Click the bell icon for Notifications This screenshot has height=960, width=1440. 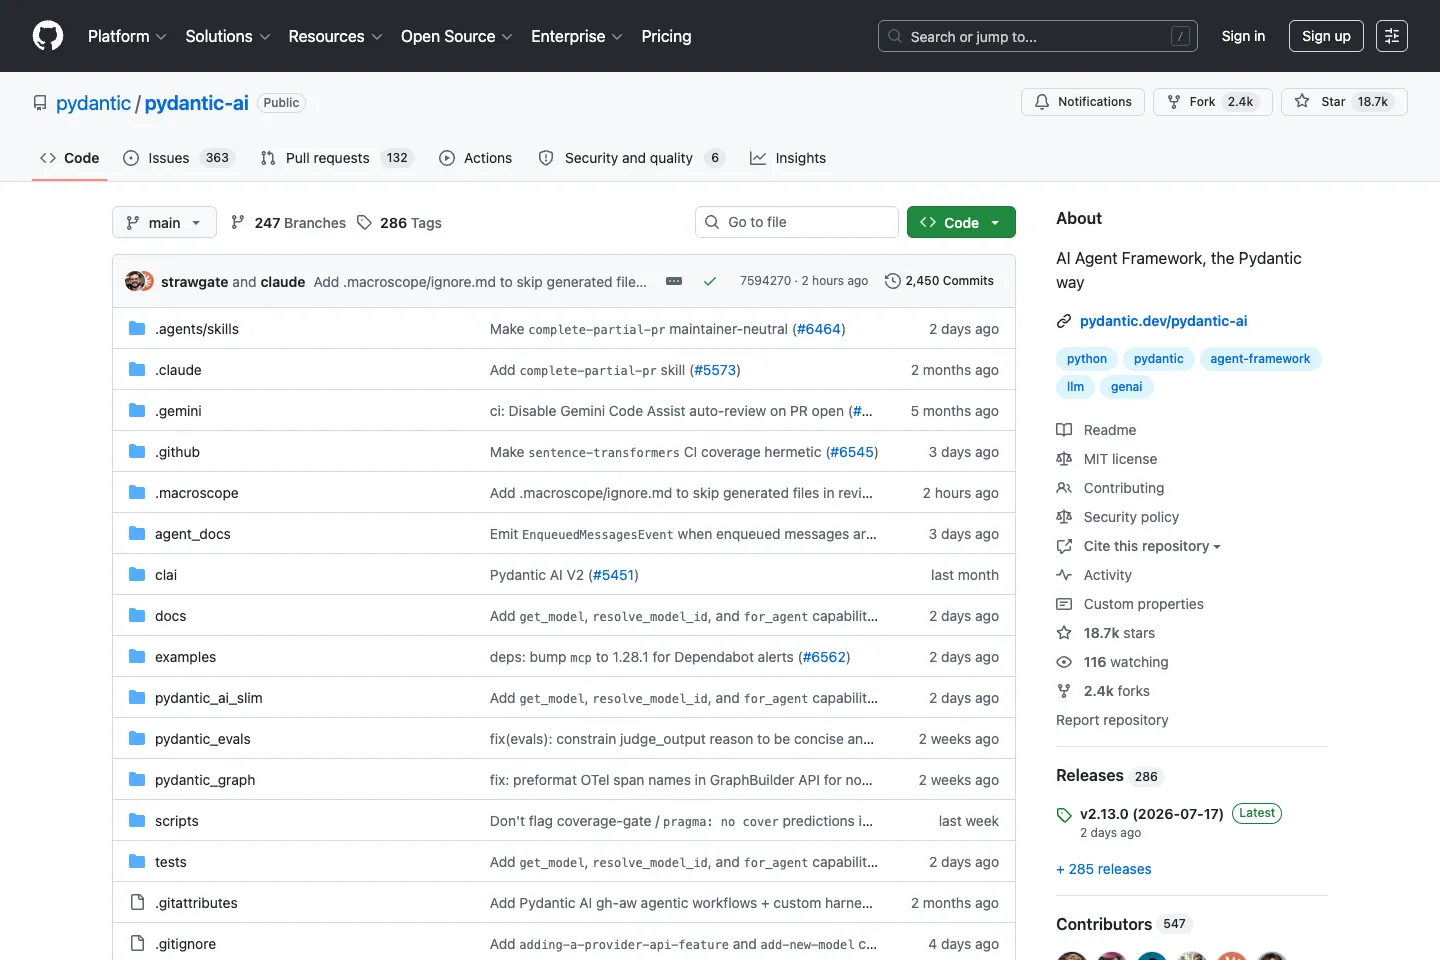(1042, 102)
